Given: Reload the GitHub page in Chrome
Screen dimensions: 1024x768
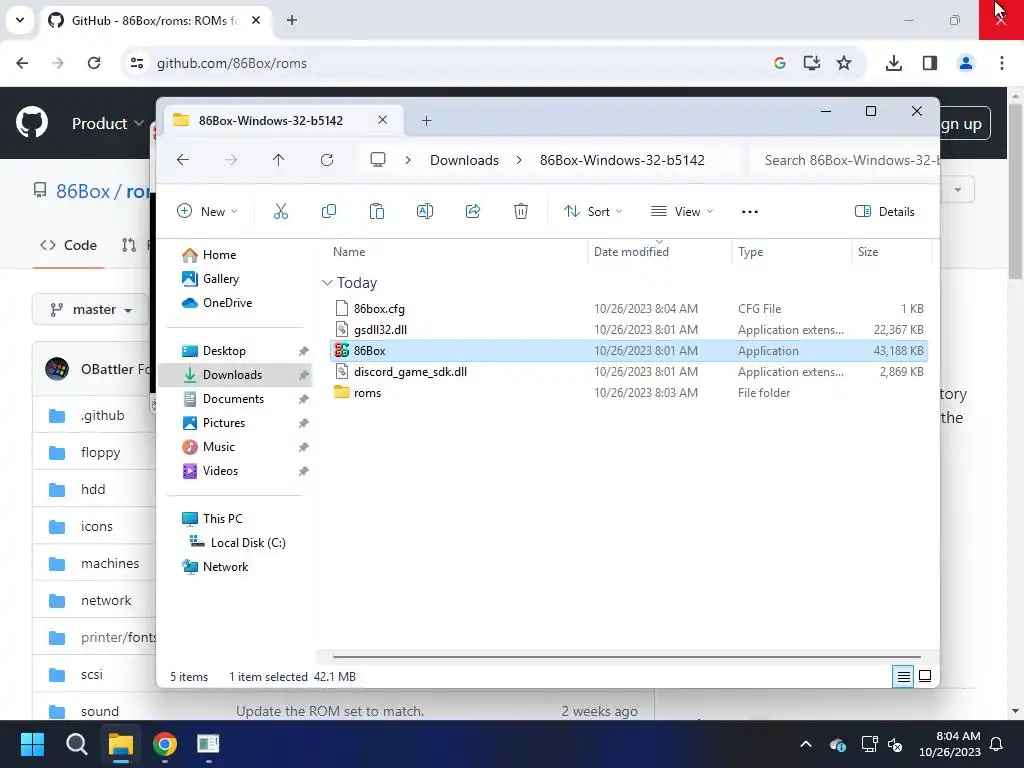Looking at the screenshot, I should [x=94, y=63].
